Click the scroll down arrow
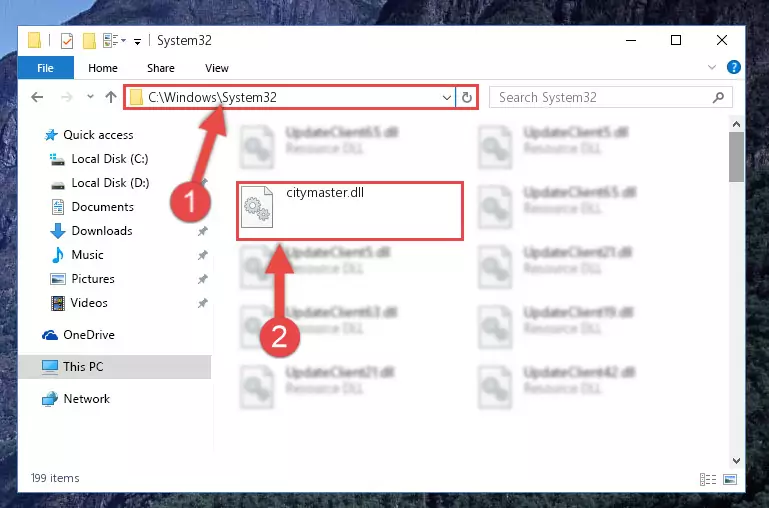The width and height of the screenshot is (769, 508). pyautogui.click(x=736, y=460)
